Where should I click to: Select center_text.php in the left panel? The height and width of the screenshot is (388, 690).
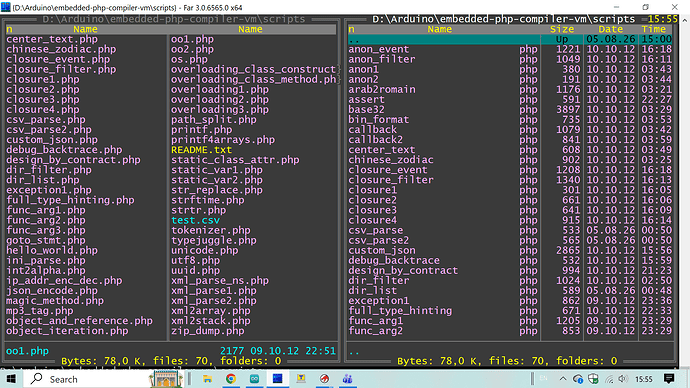point(52,39)
